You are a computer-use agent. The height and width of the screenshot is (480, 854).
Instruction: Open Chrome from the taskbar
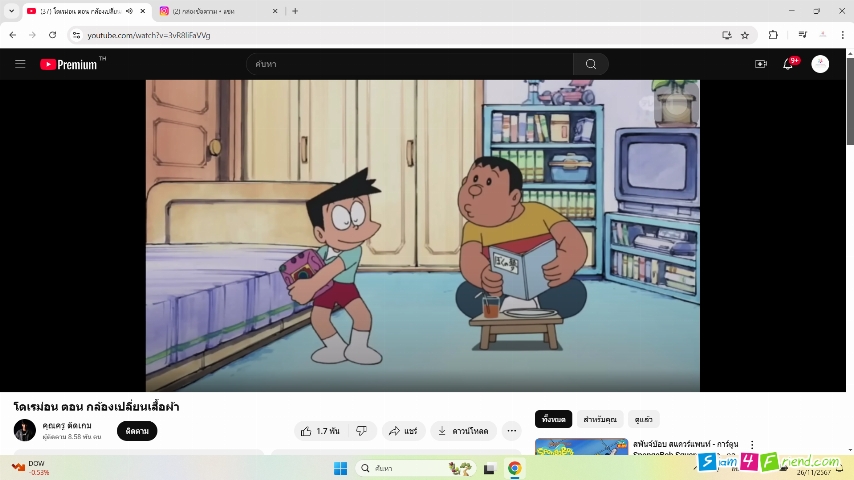[514, 468]
